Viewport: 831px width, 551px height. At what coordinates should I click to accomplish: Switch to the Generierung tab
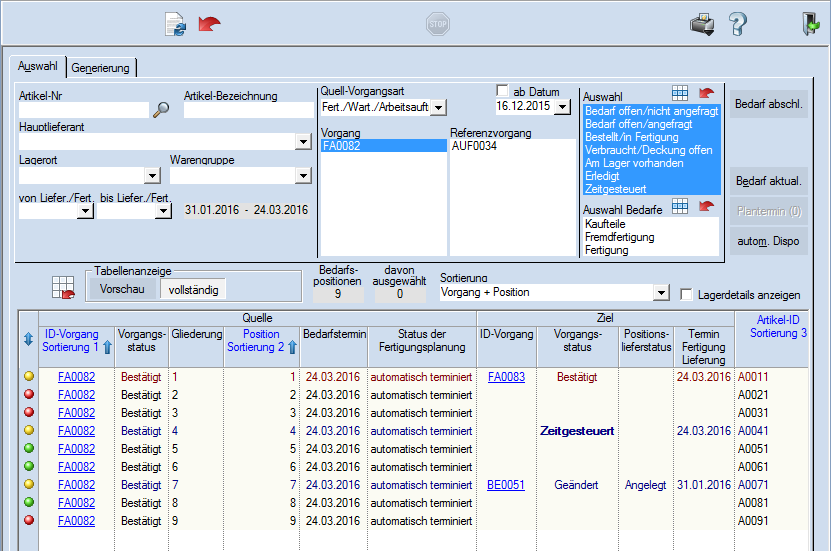(x=101, y=68)
